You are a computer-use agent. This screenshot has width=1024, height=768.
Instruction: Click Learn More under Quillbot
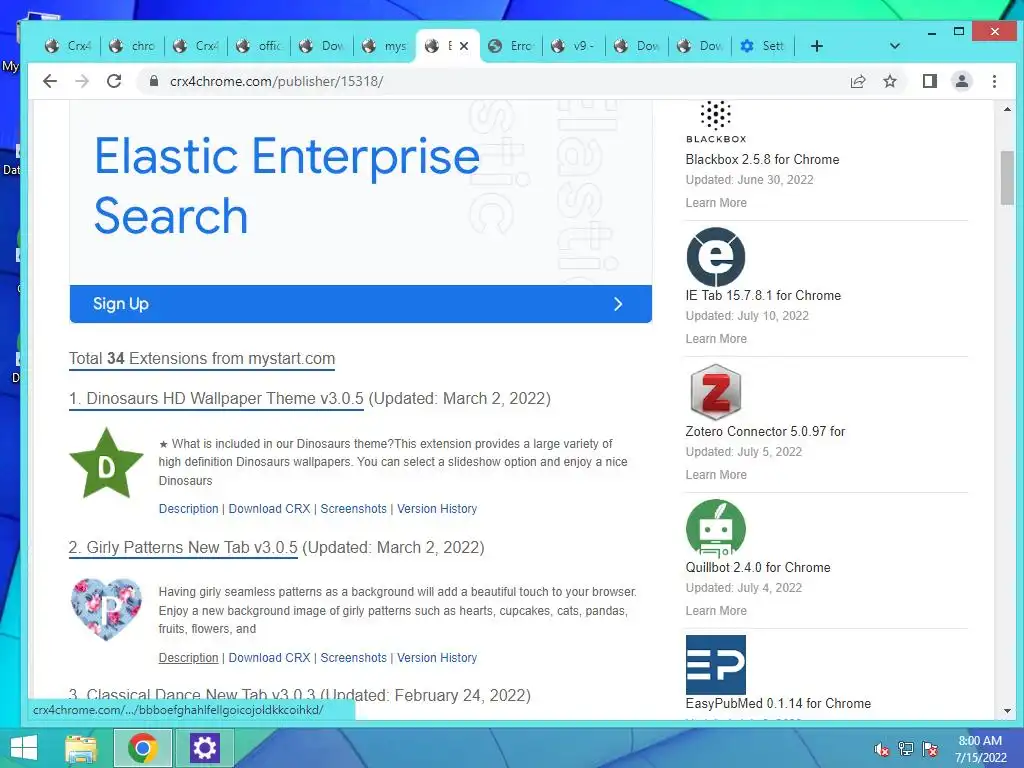pos(716,610)
